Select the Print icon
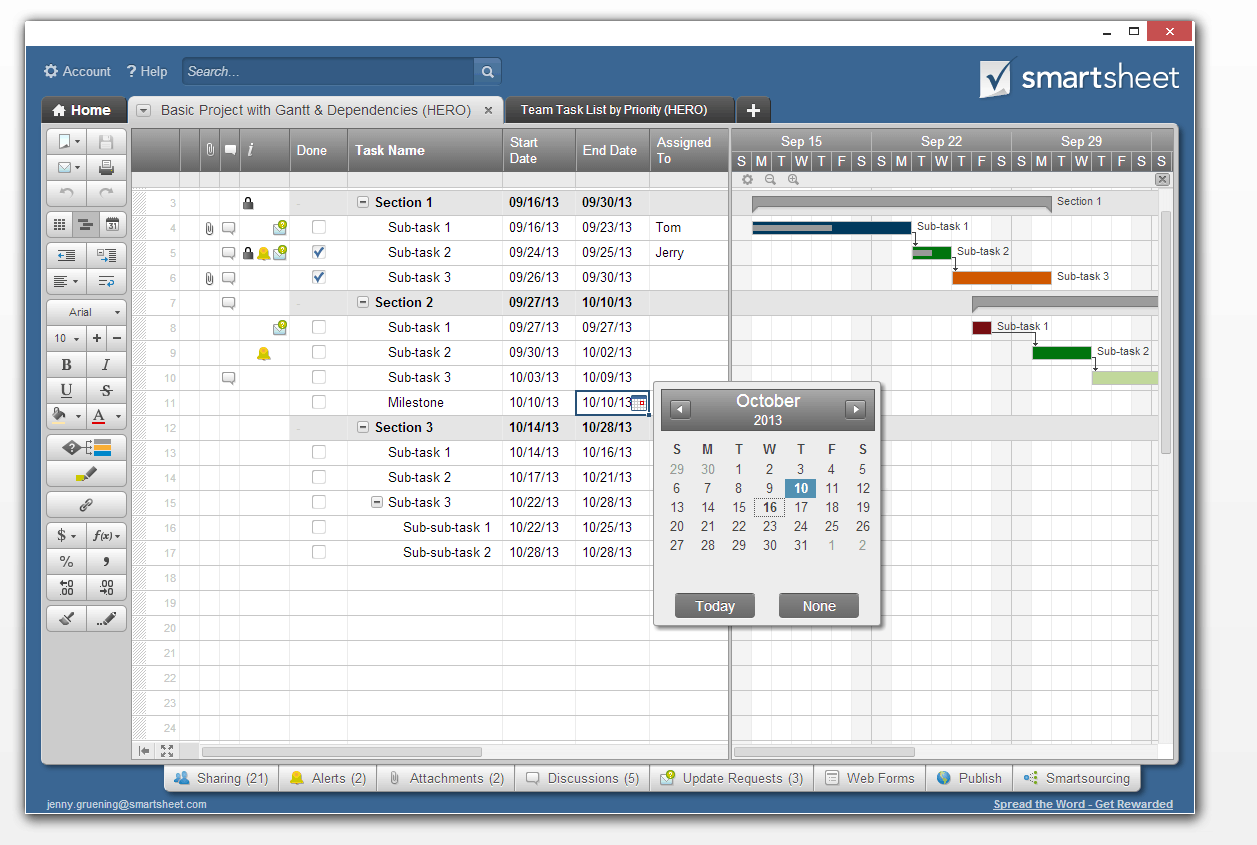 pos(107,167)
